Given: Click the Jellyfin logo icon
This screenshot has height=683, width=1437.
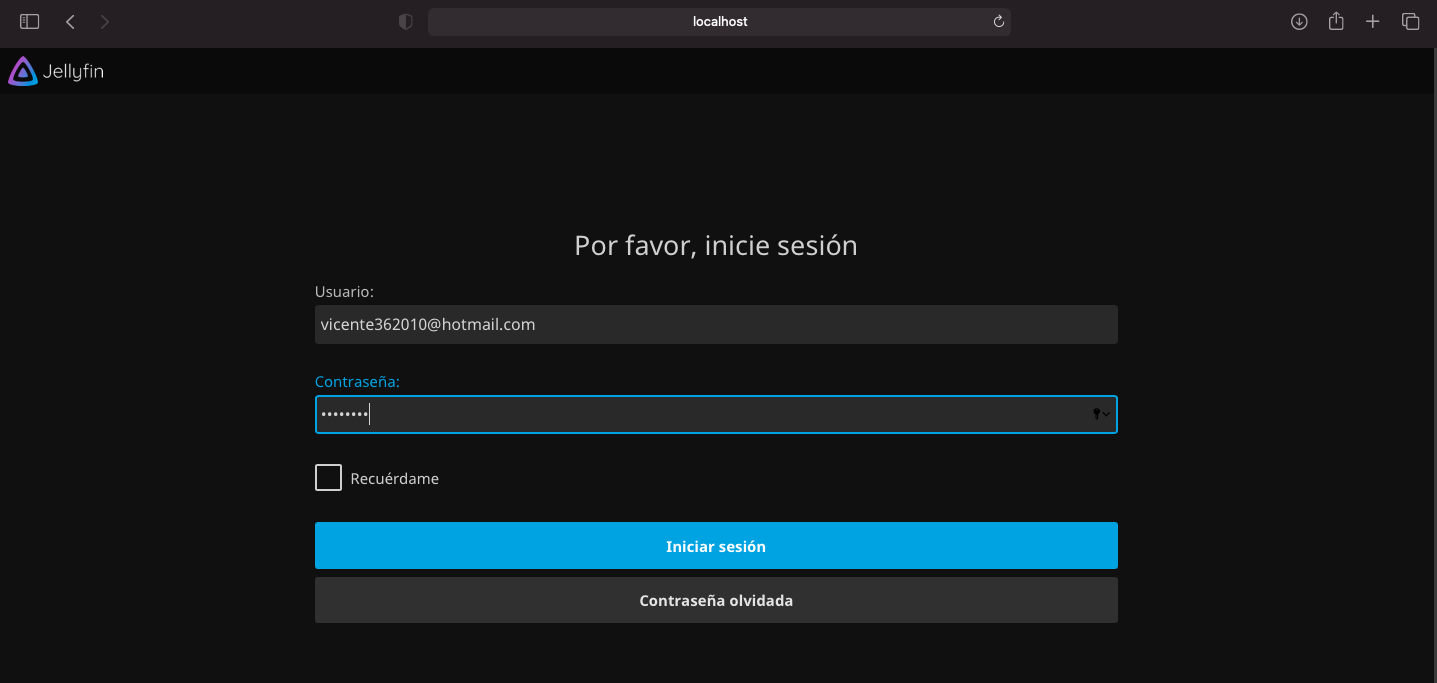Looking at the screenshot, I should coord(22,71).
